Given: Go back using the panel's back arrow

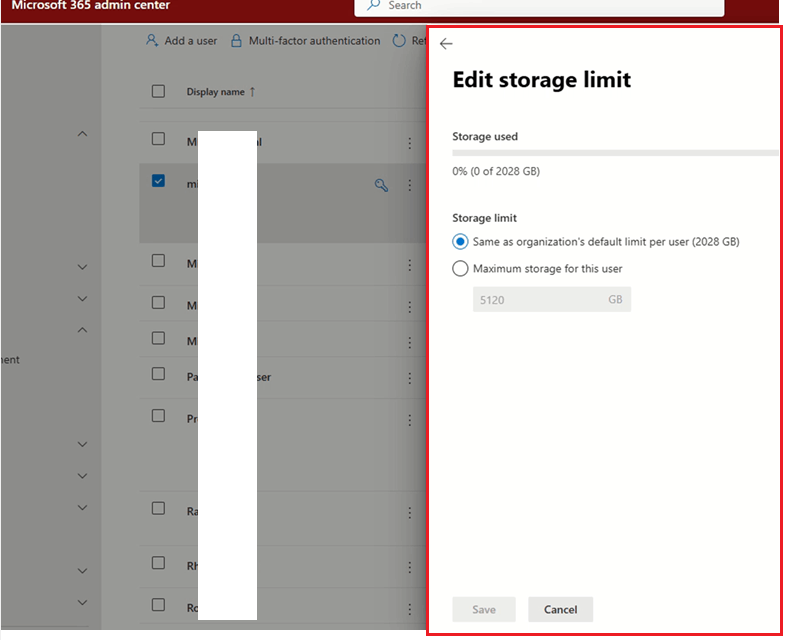Looking at the screenshot, I should [446, 44].
